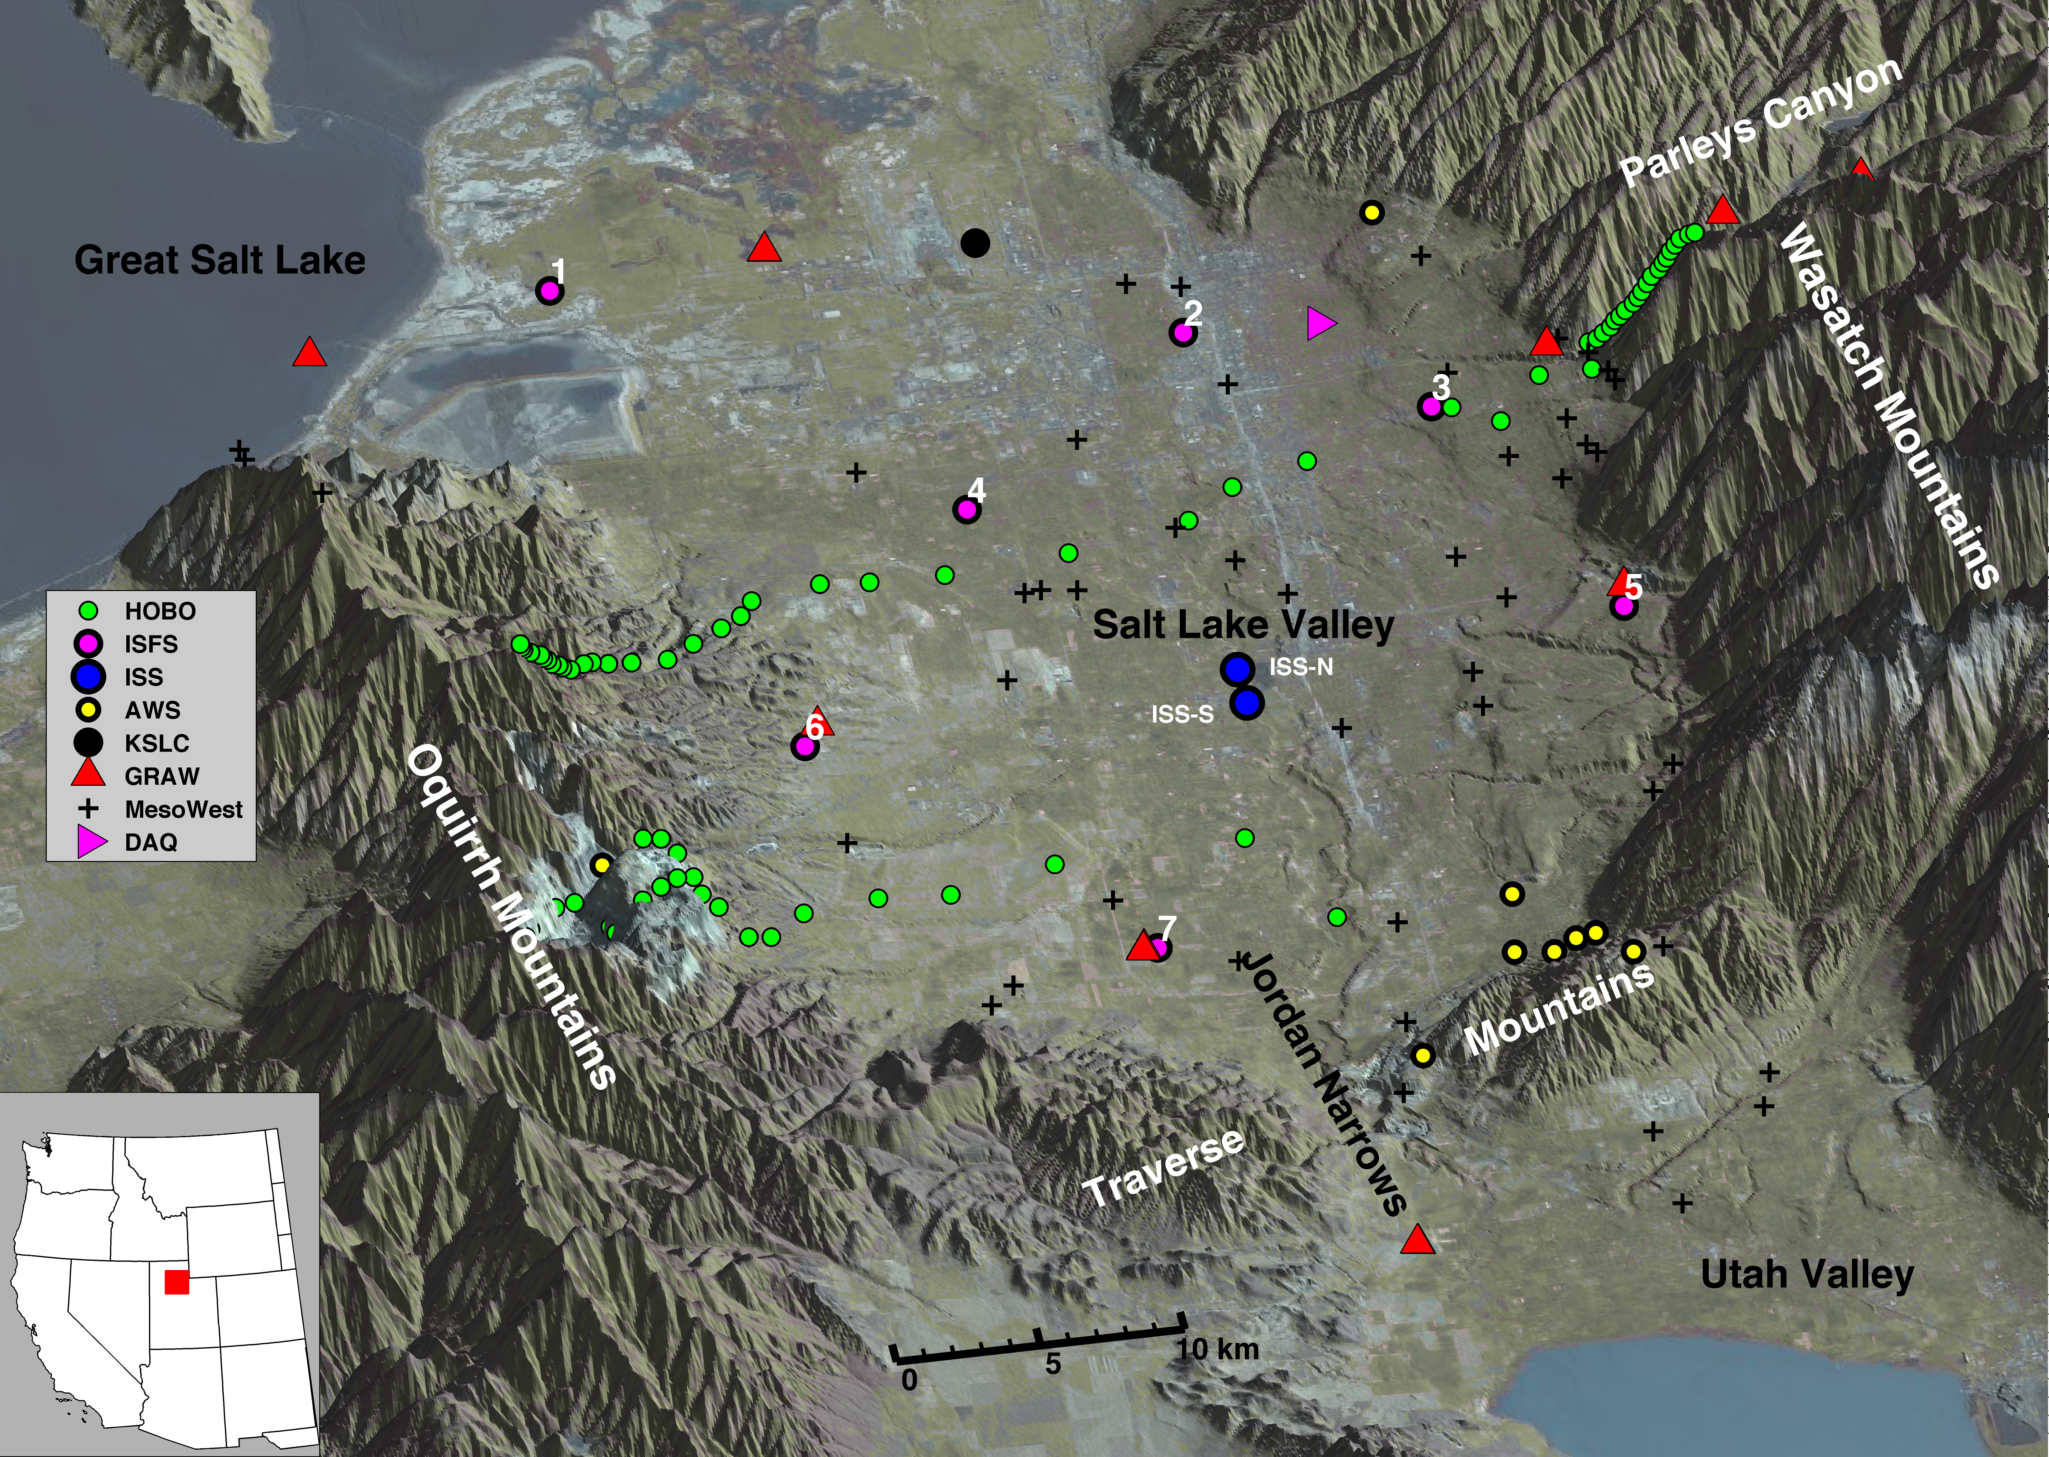Click the black KSLC legend symbol
The image size is (2049, 1457).
tap(88, 742)
